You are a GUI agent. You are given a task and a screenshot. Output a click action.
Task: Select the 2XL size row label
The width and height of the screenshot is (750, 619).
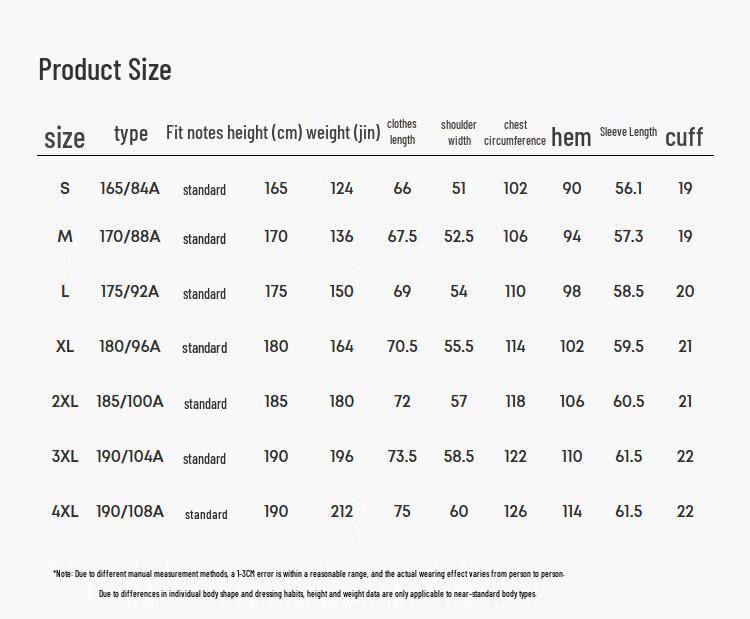[65, 401]
